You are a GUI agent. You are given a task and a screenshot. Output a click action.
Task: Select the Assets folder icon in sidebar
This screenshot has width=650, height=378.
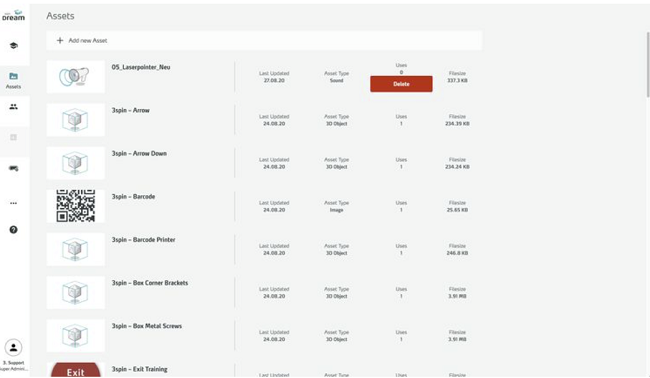(x=14, y=76)
